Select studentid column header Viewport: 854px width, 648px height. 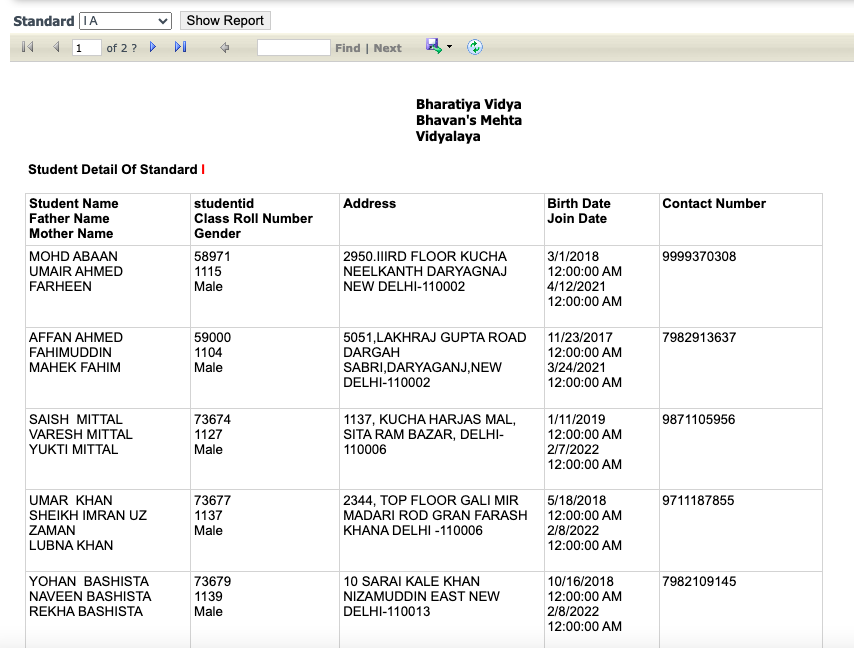[224, 204]
